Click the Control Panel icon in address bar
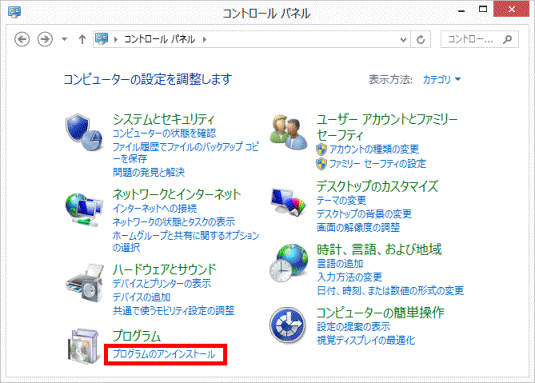The height and width of the screenshot is (383, 535). pyautogui.click(x=101, y=39)
